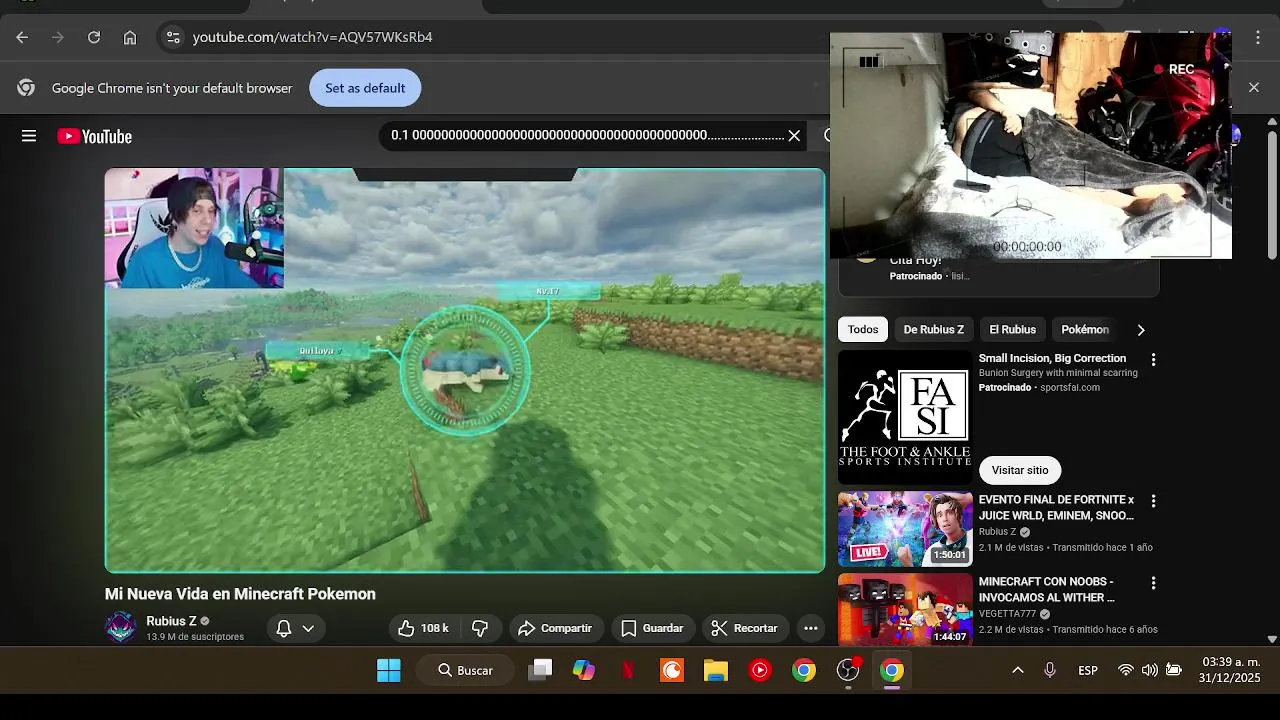Go to YouTube home via logo
The width and height of the screenshot is (1280, 720).
coord(95,137)
